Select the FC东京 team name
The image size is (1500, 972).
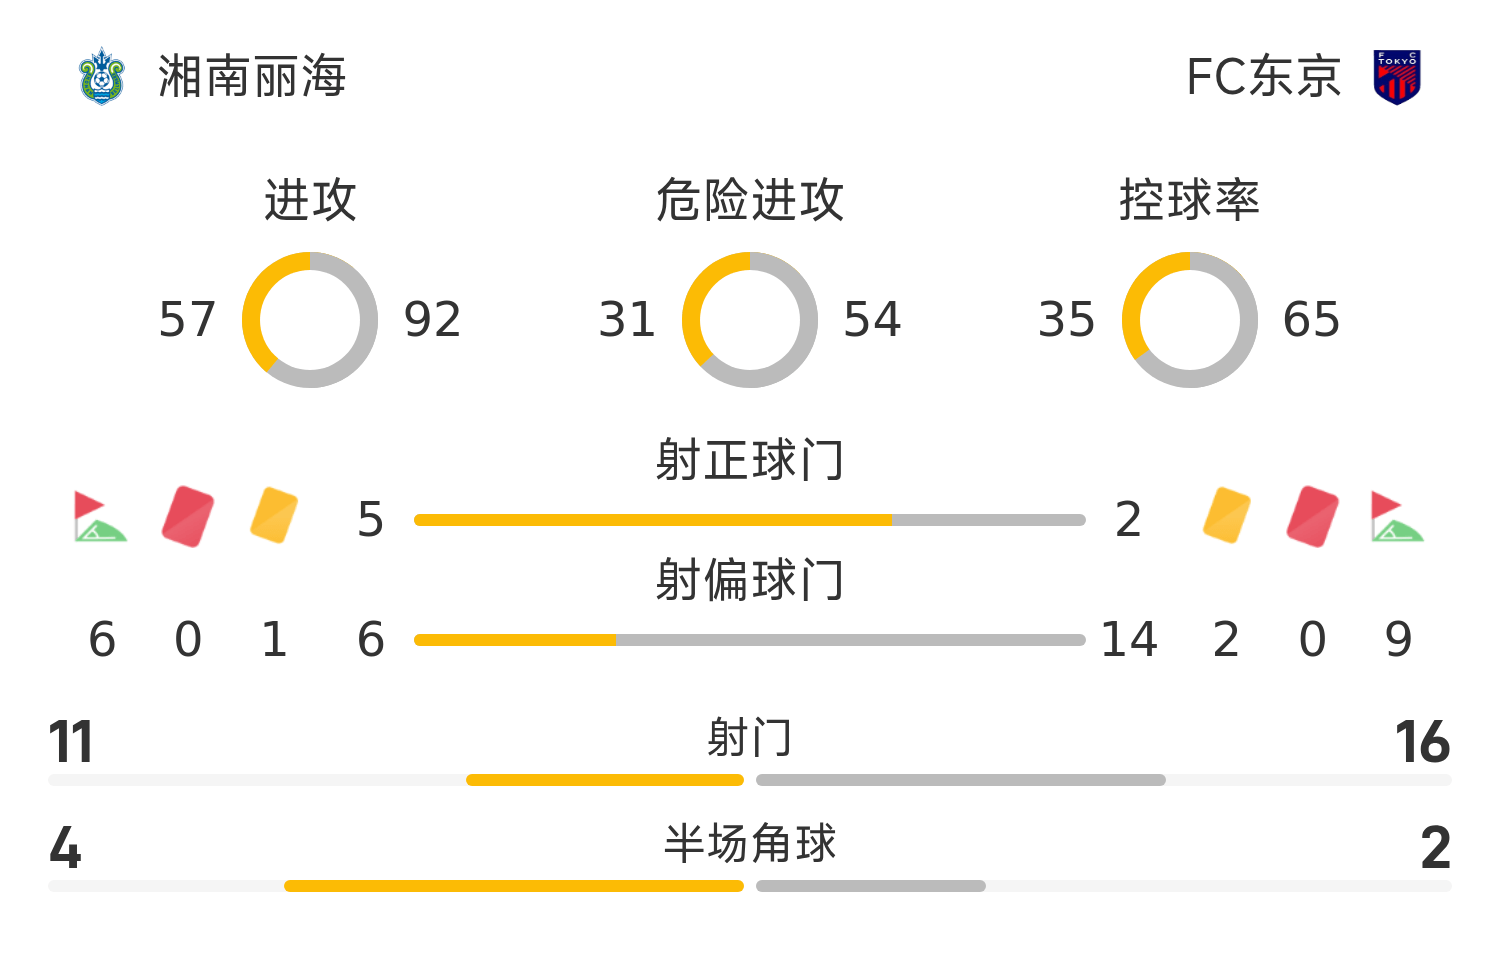click(x=1263, y=77)
